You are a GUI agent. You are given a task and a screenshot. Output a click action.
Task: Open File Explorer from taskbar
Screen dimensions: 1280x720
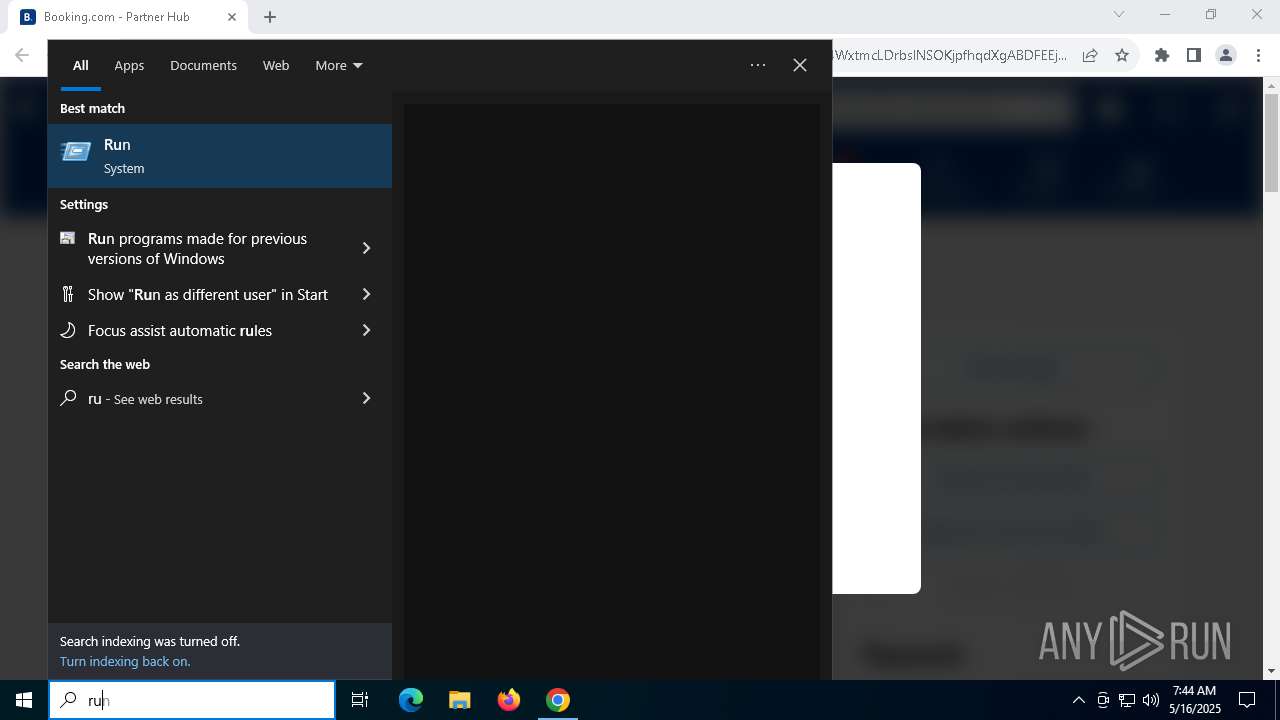[x=459, y=700]
